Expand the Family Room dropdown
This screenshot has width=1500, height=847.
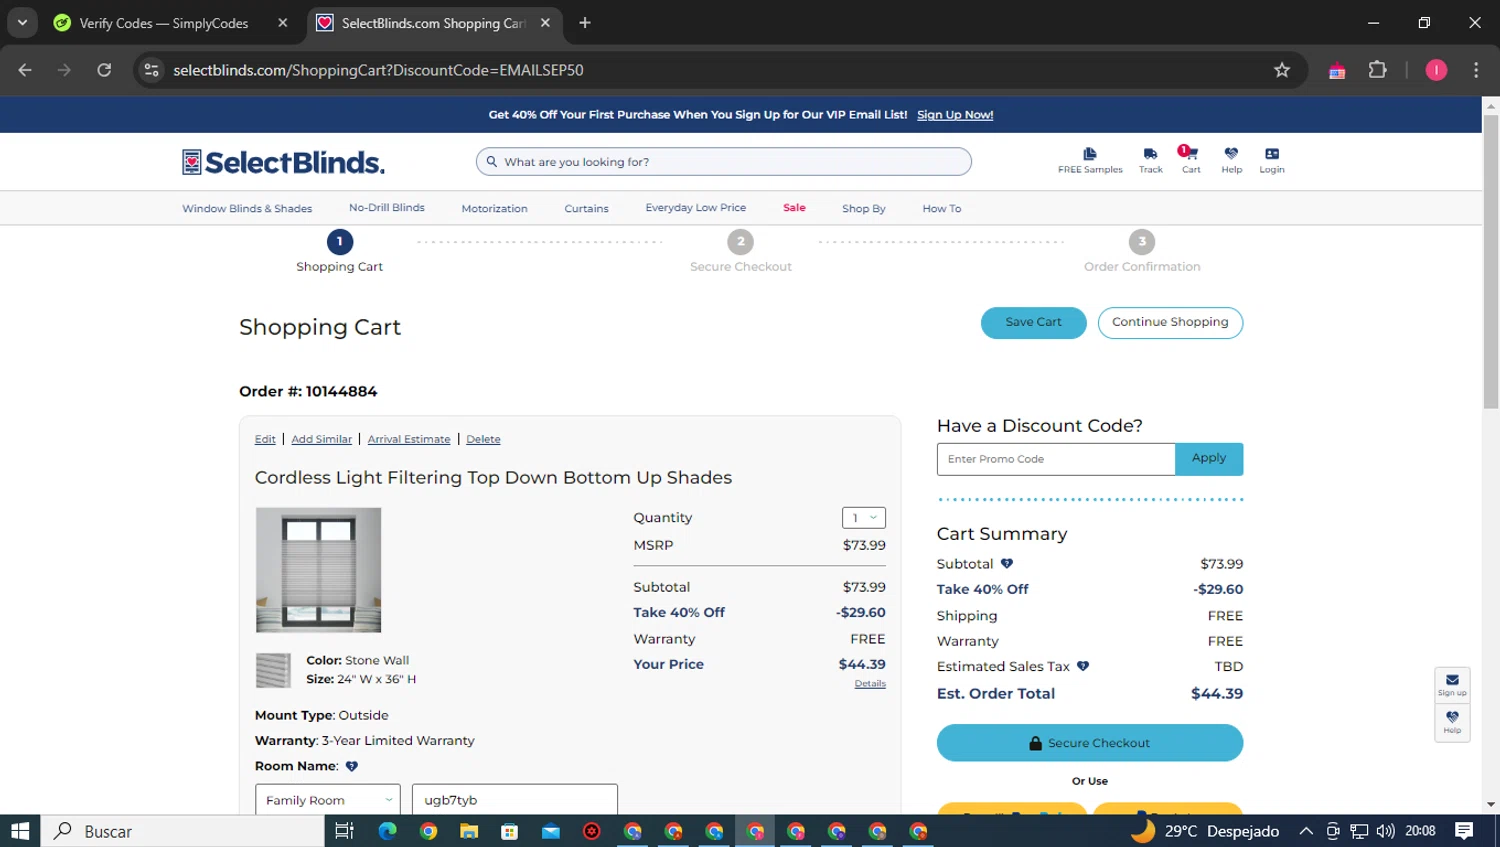pos(328,800)
